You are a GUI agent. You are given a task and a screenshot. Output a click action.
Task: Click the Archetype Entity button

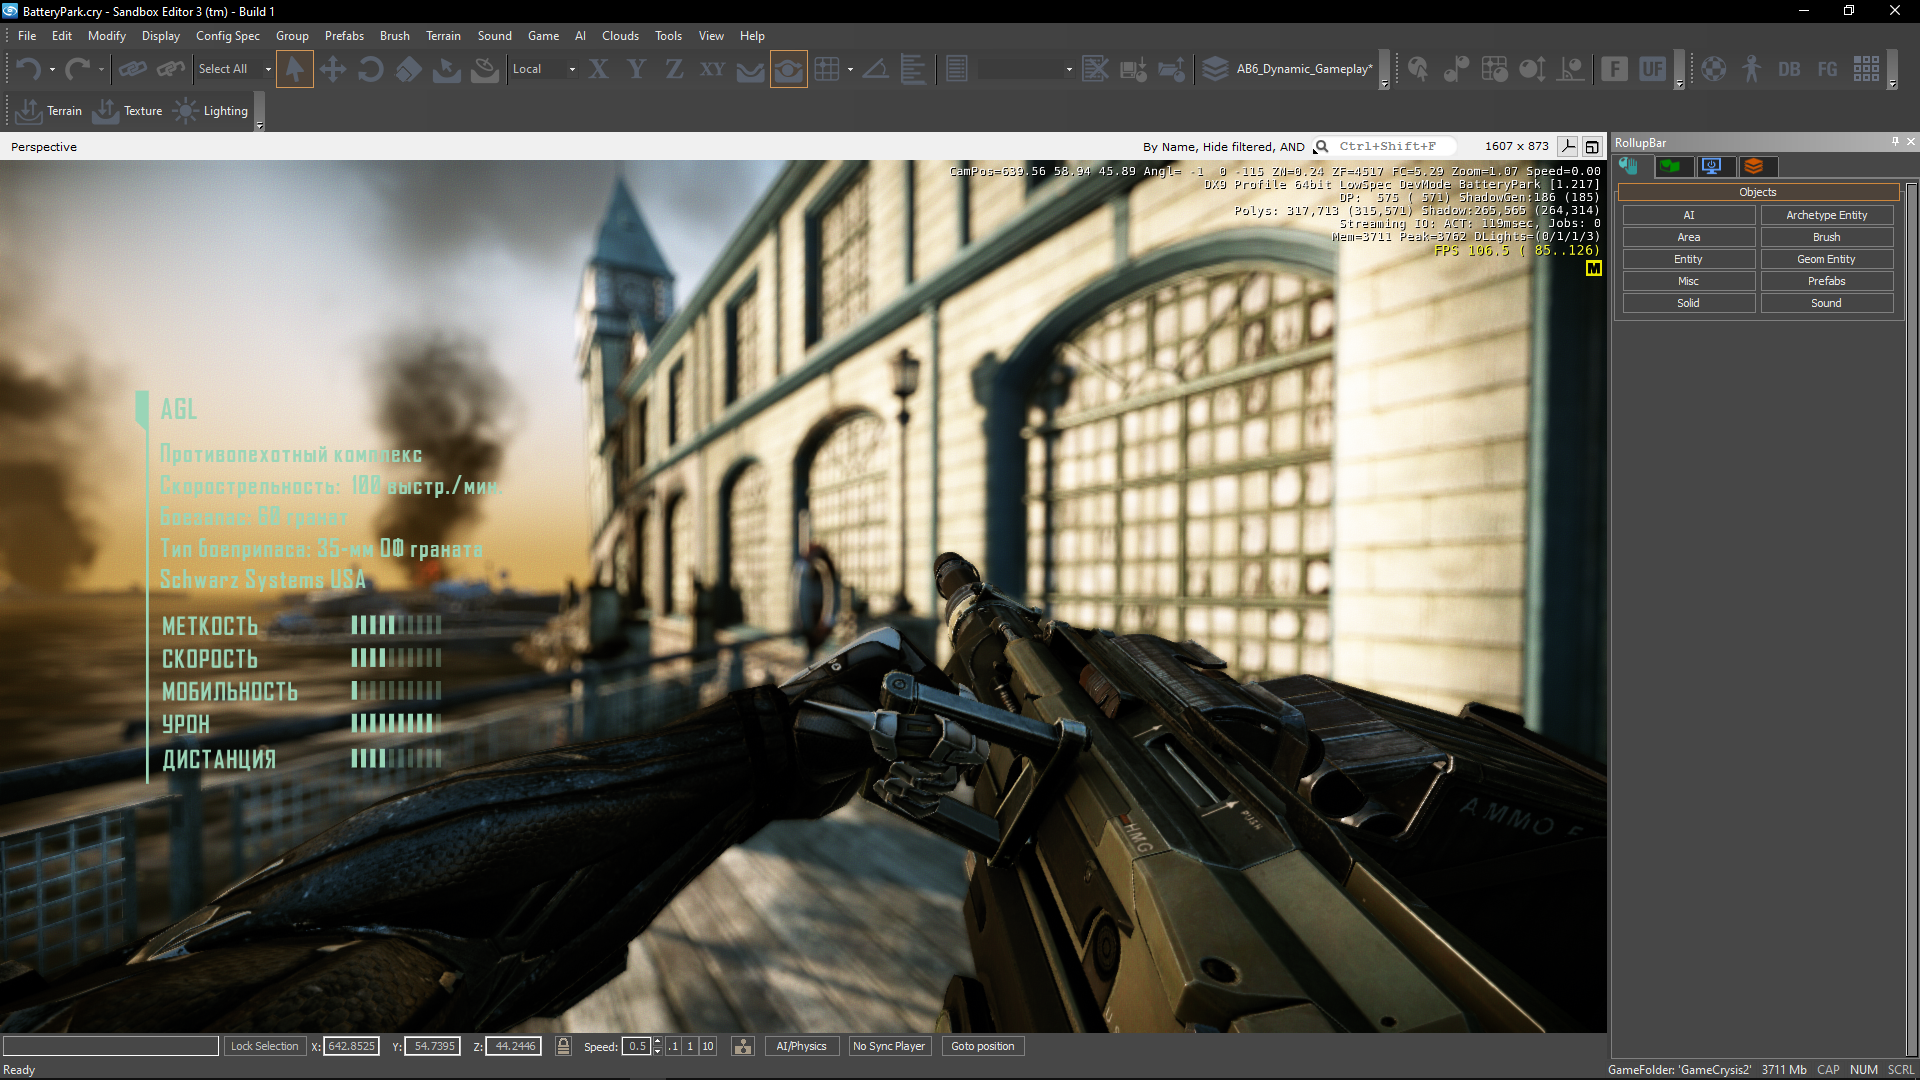pos(1826,215)
